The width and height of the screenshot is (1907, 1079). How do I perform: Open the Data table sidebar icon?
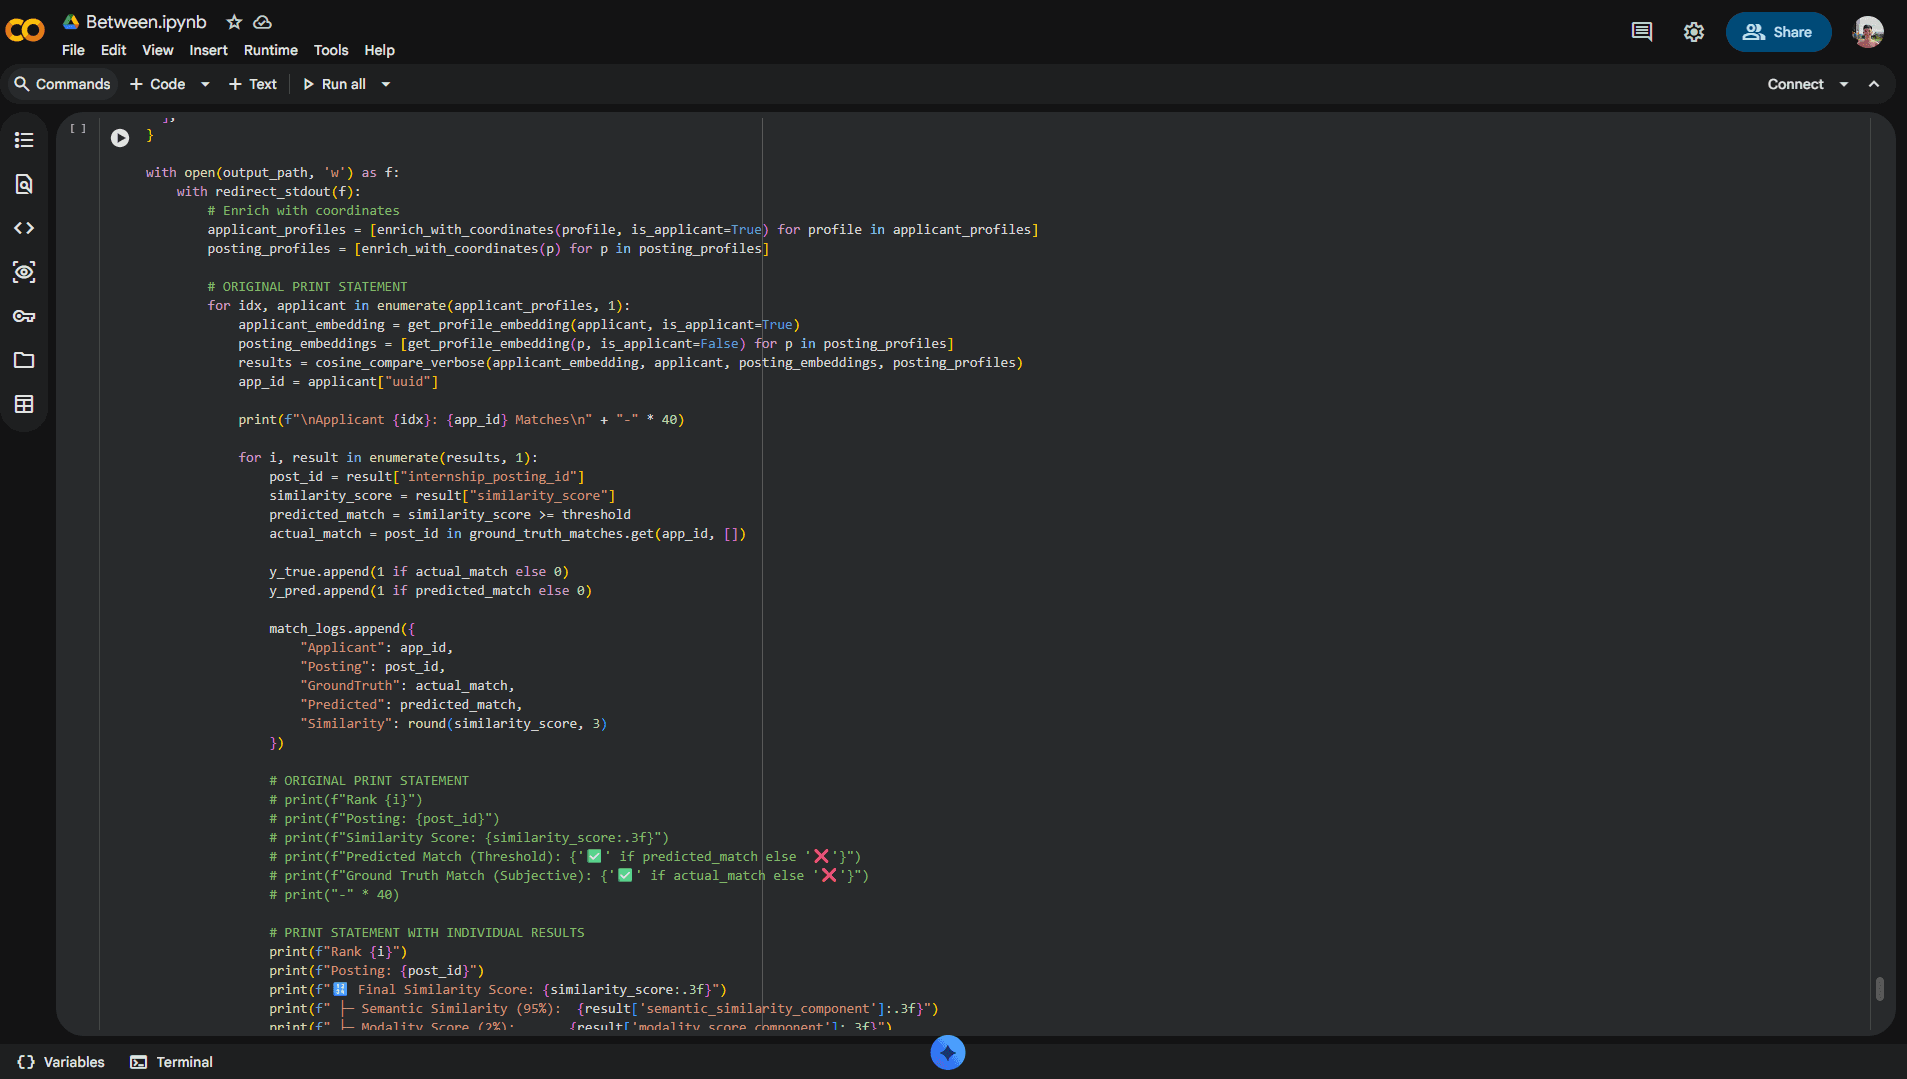click(x=24, y=404)
